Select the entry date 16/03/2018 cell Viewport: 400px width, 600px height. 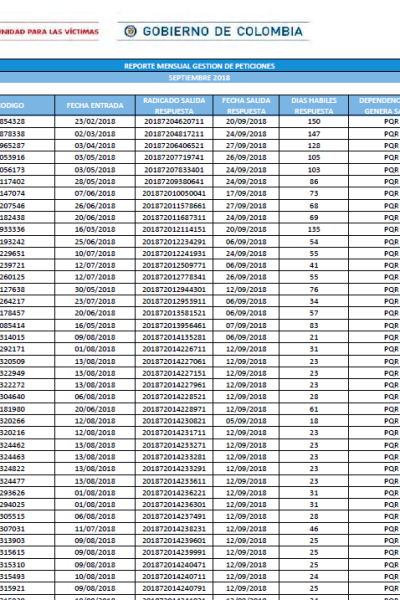pos(95,230)
